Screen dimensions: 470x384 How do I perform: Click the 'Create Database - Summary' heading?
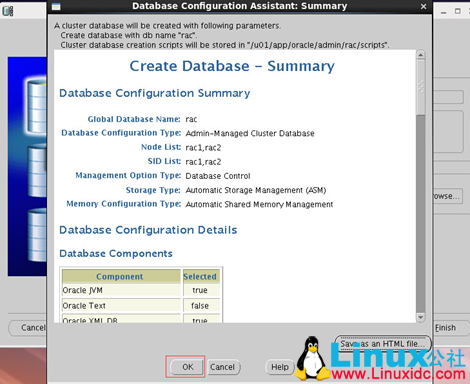click(x=232, y=66)
